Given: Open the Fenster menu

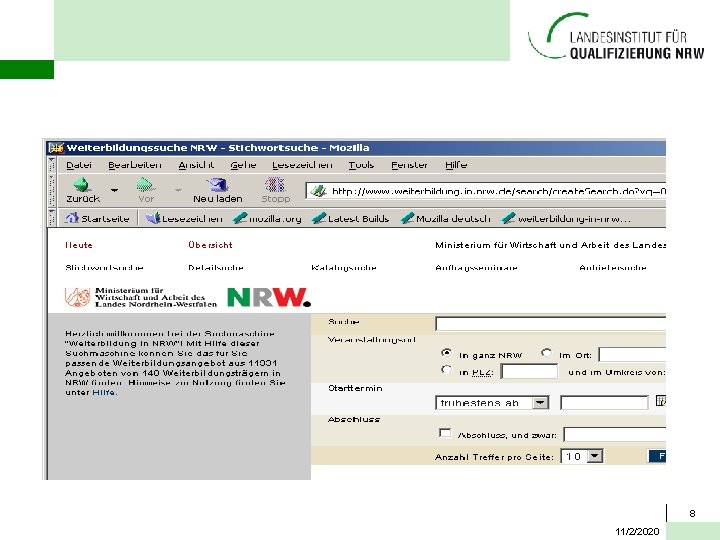Looking at the screenshot, I should [x=409, y=165].
